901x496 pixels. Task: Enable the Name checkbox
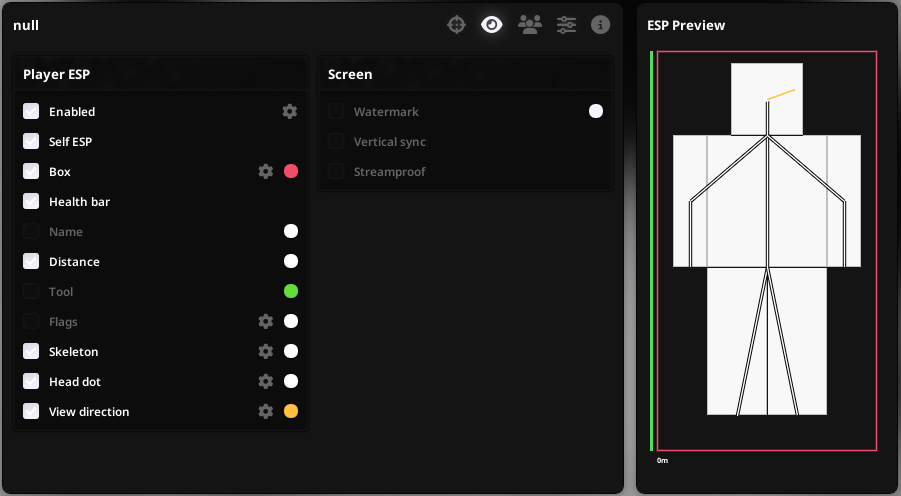pyautogui.click(x=31, y=231)
